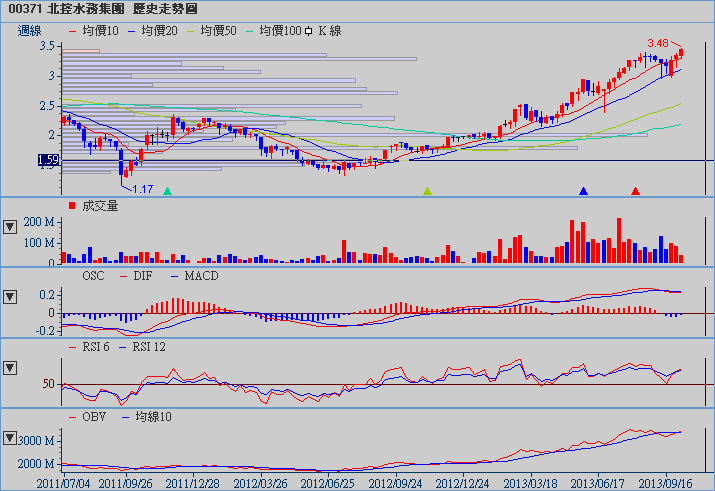This screenshot has width=715, height=491.
Task: Click the 1.59 price level marker
Action: click(x=48, y=160)
